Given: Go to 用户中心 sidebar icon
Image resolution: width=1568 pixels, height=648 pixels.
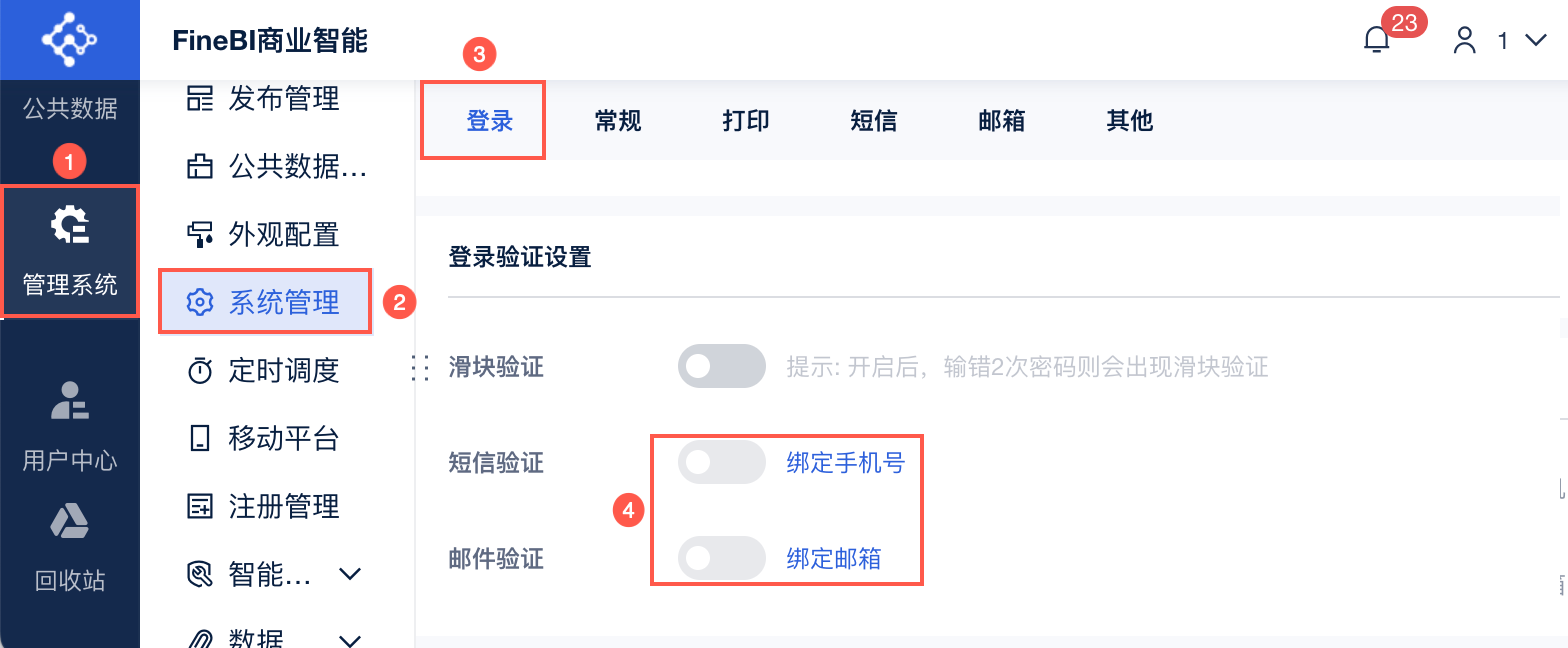Looking at the screenshot, I should [x=69, y=400].
